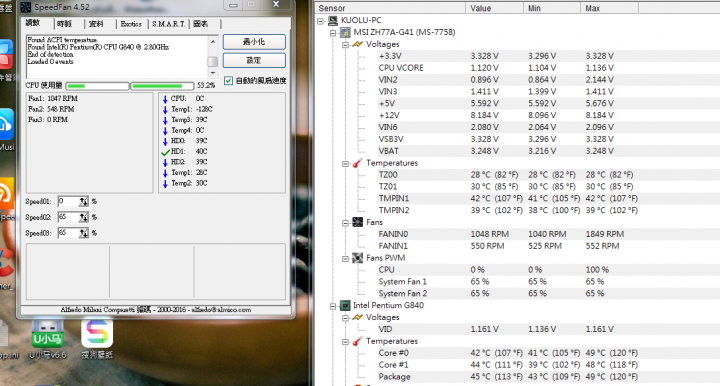
Task: Click the arrow icon next to Temp4: 0C
Action: (165, 130)
